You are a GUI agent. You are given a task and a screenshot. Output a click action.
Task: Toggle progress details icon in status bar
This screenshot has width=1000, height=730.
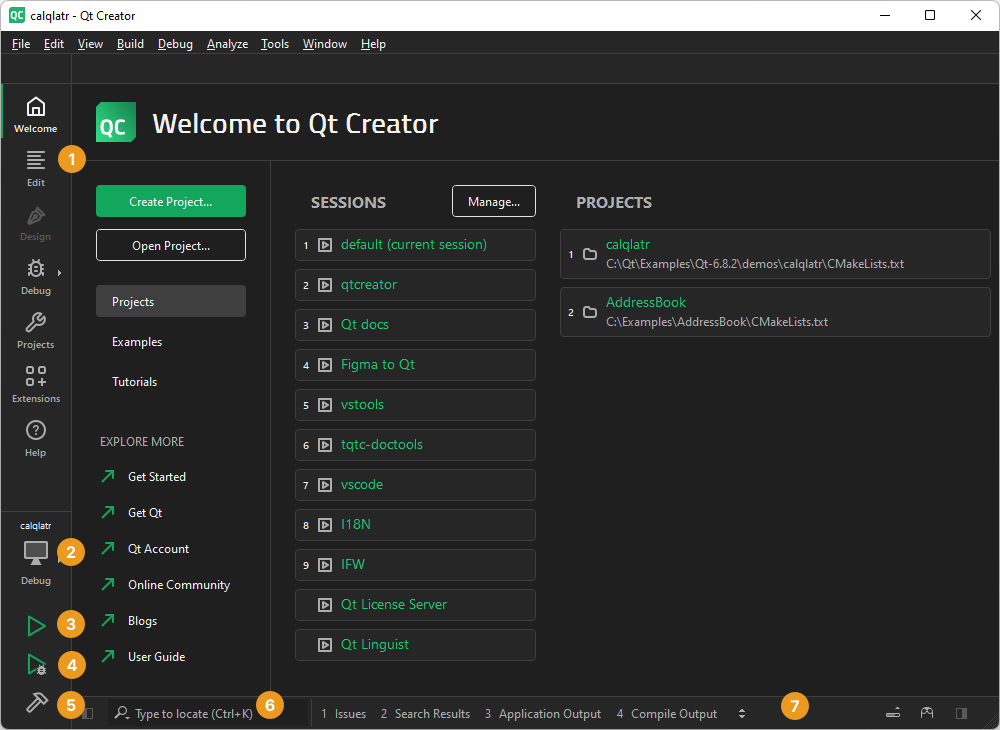[893, 713]
